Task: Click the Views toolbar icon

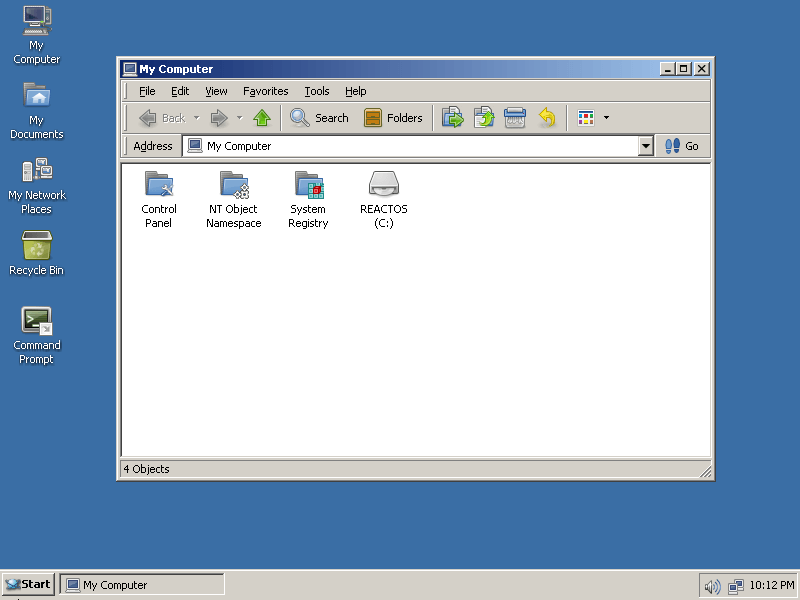Action: coord(586,118)
